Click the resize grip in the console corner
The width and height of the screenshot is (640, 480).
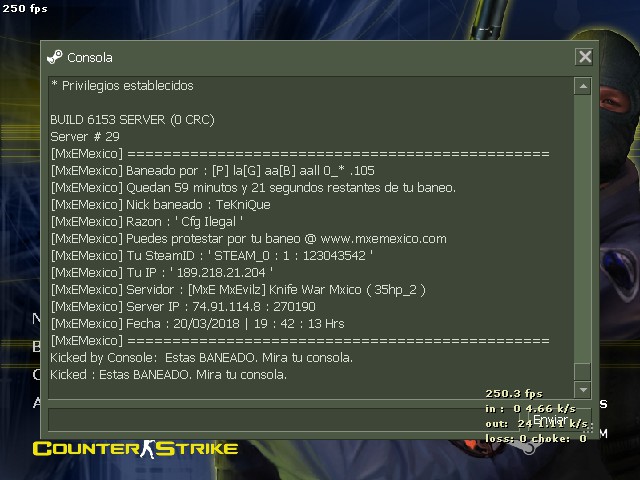590,428
